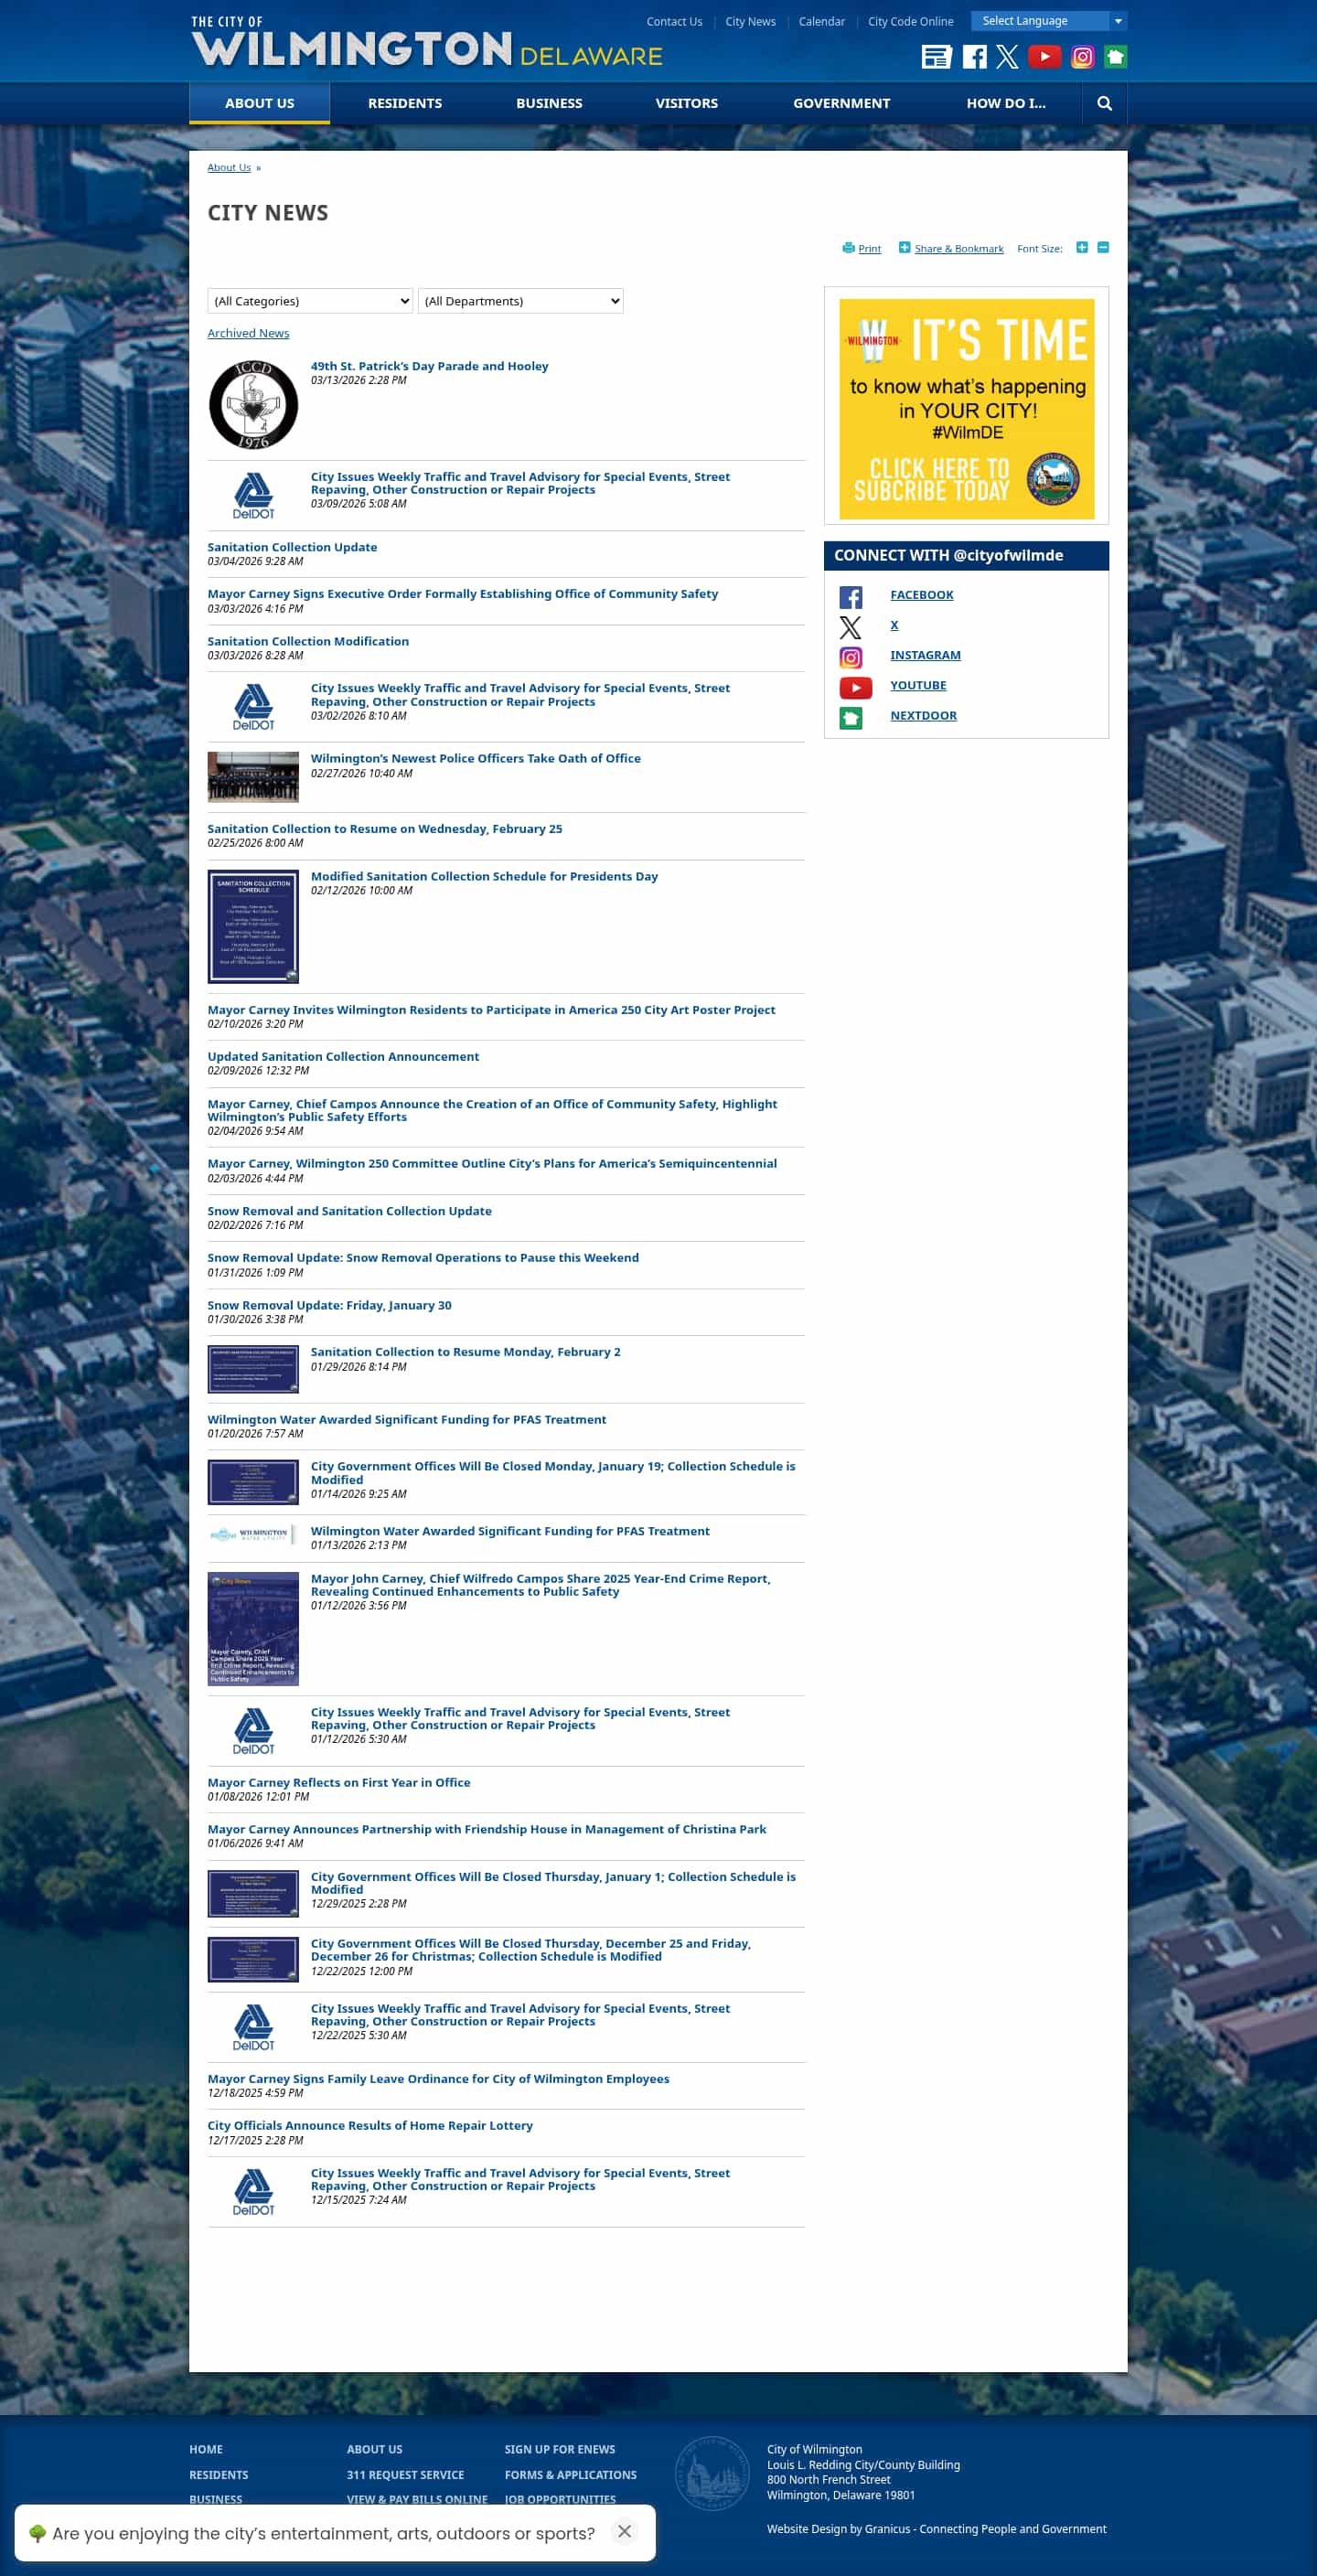Image resolution: width=1317 pixels, height=2576 pixels.
Task: Open Sanitation Collection Update article
Action: point(292,547)
